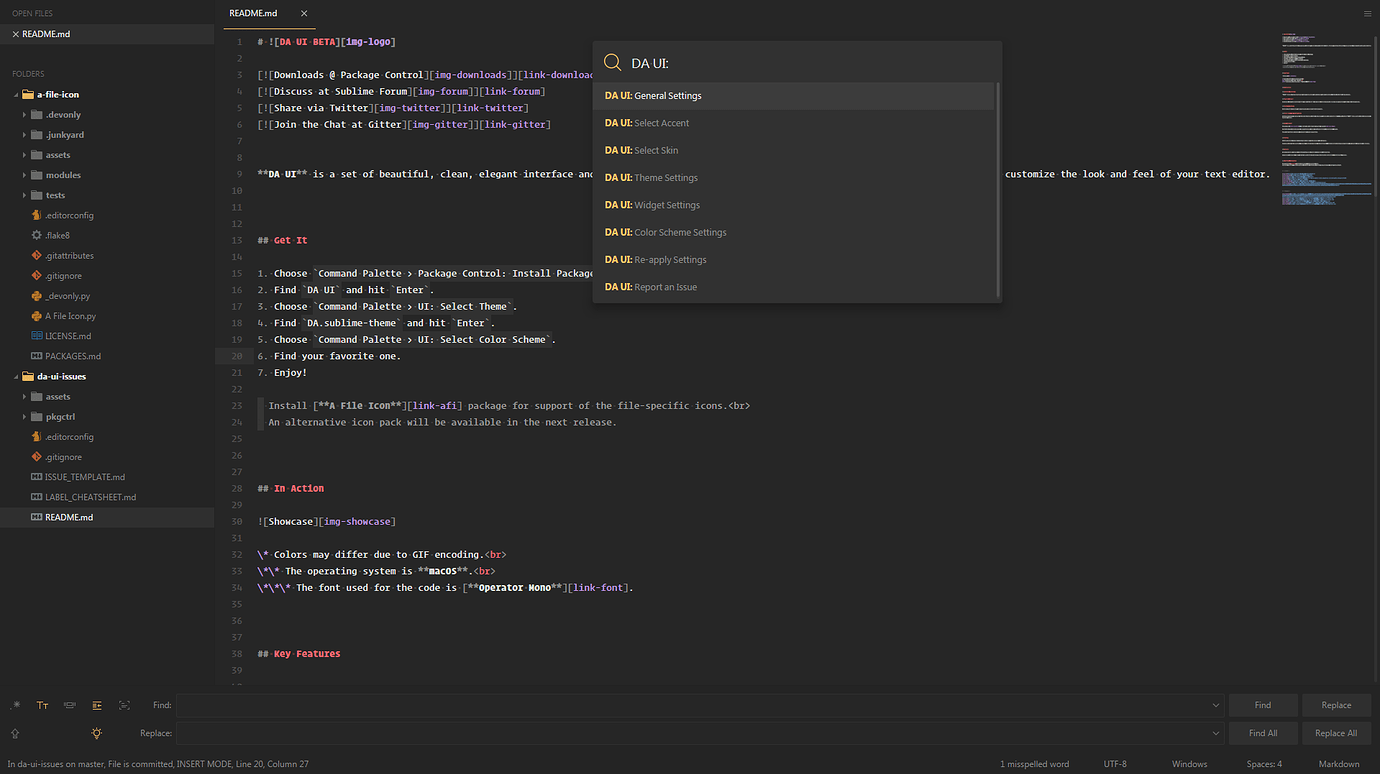Click the command palette list scrollbar
Screen dimensions: 1380x774
[998, 190]
